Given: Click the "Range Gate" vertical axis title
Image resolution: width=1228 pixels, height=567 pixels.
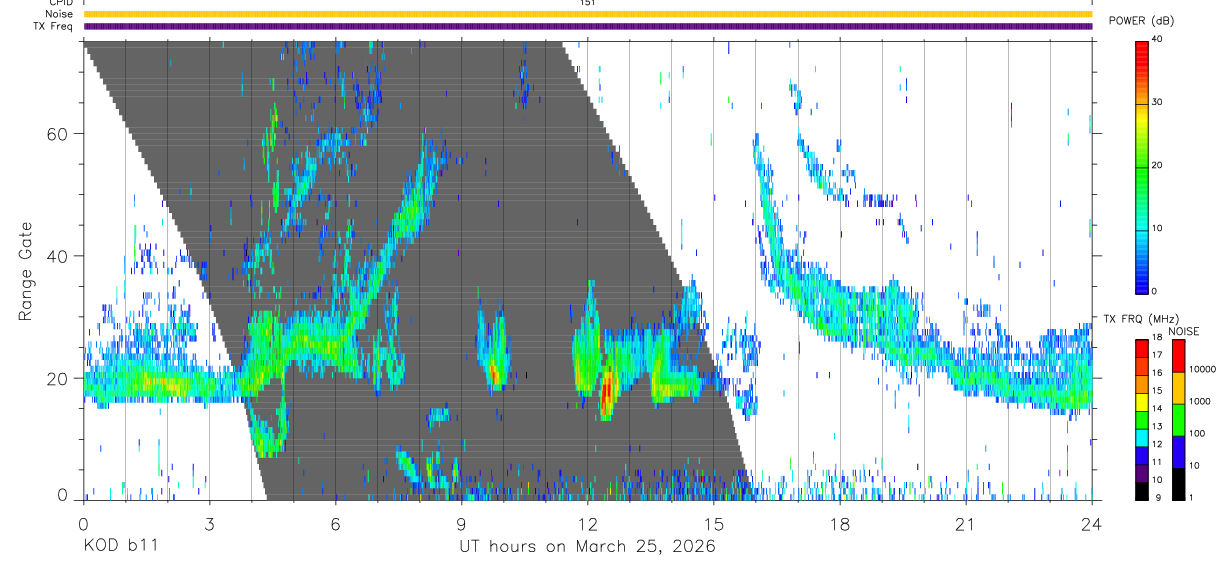Looking at the screenshot, I should pos(27,269).
